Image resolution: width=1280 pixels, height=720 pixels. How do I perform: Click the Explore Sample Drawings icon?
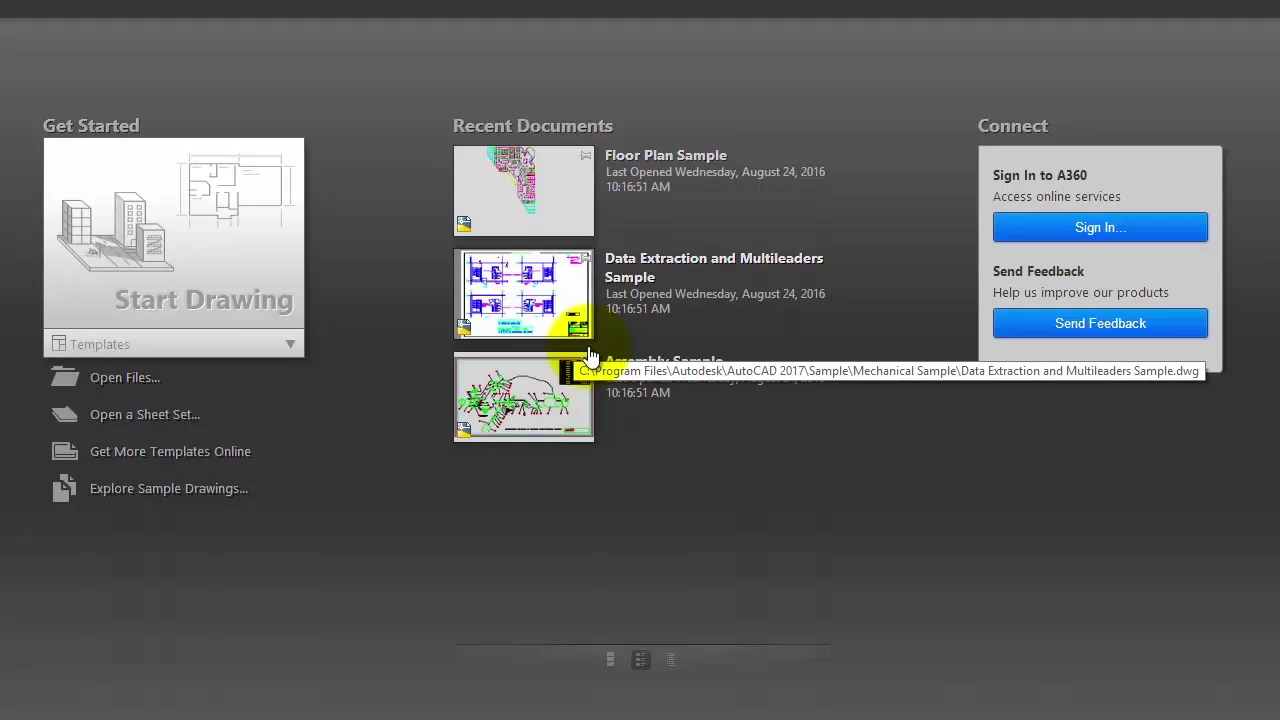click(x=64, y=488)
